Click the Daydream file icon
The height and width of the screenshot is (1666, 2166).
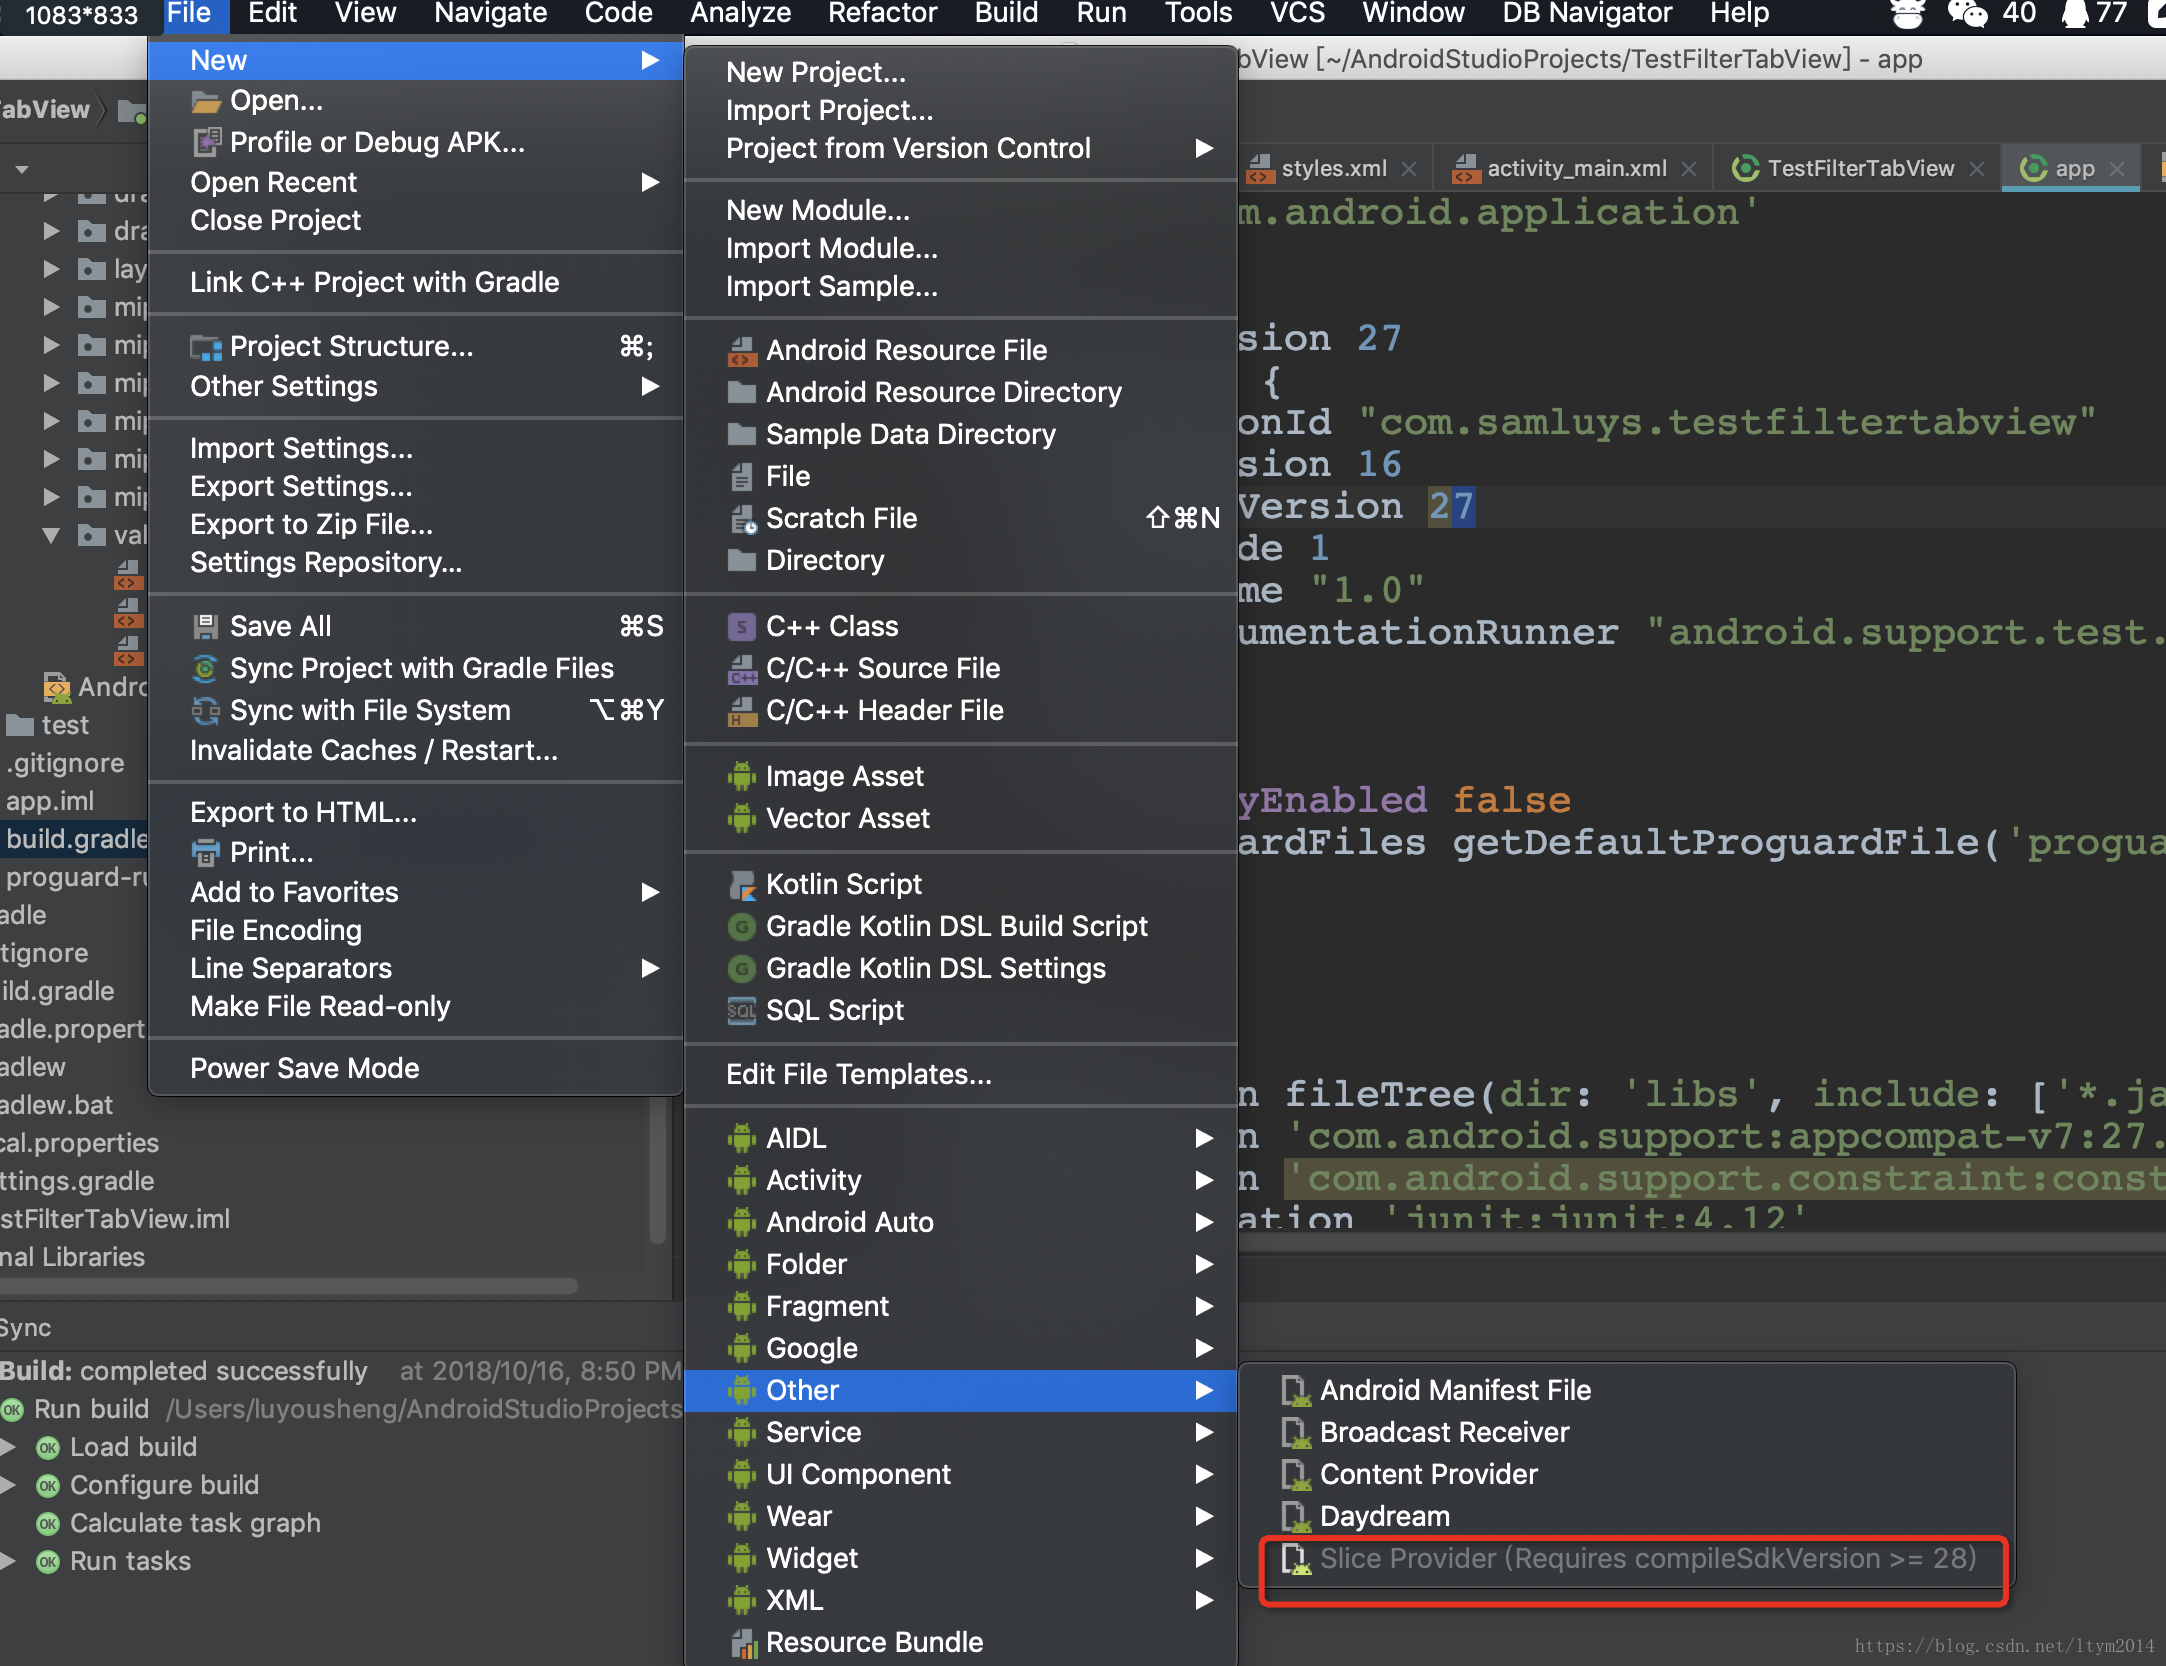click(1296, 1517)
